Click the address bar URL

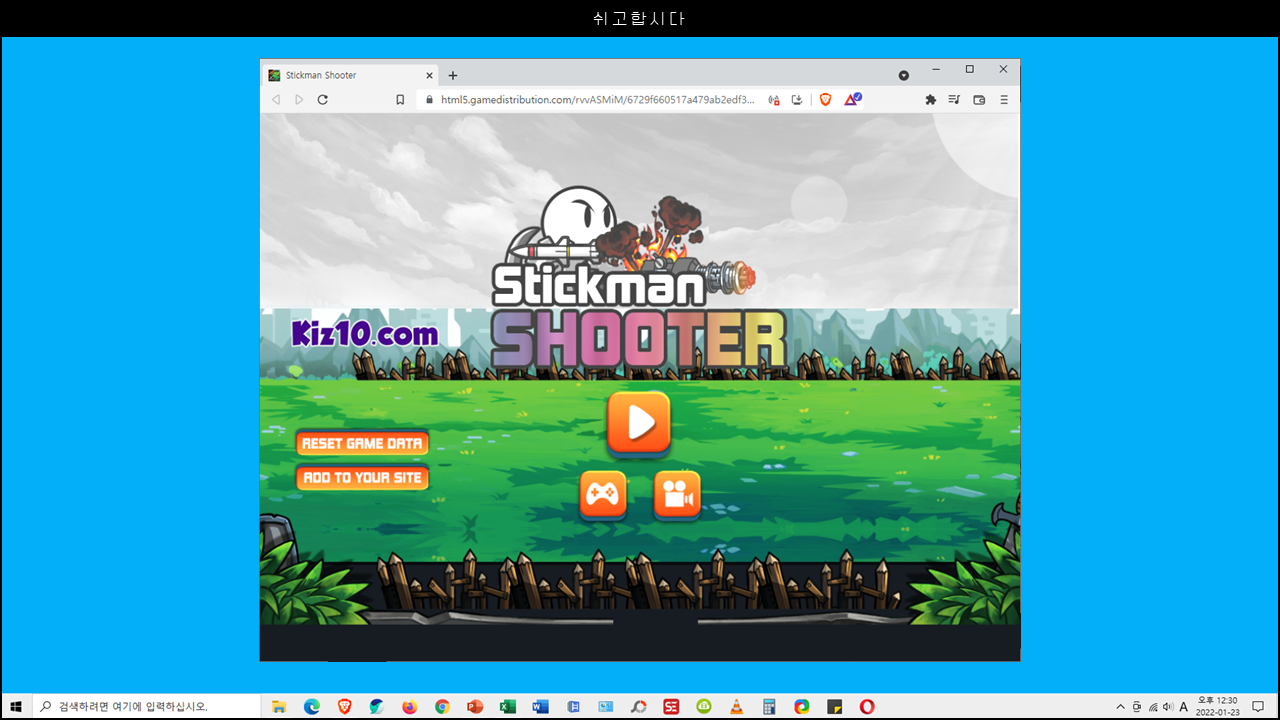coord(598,100)
